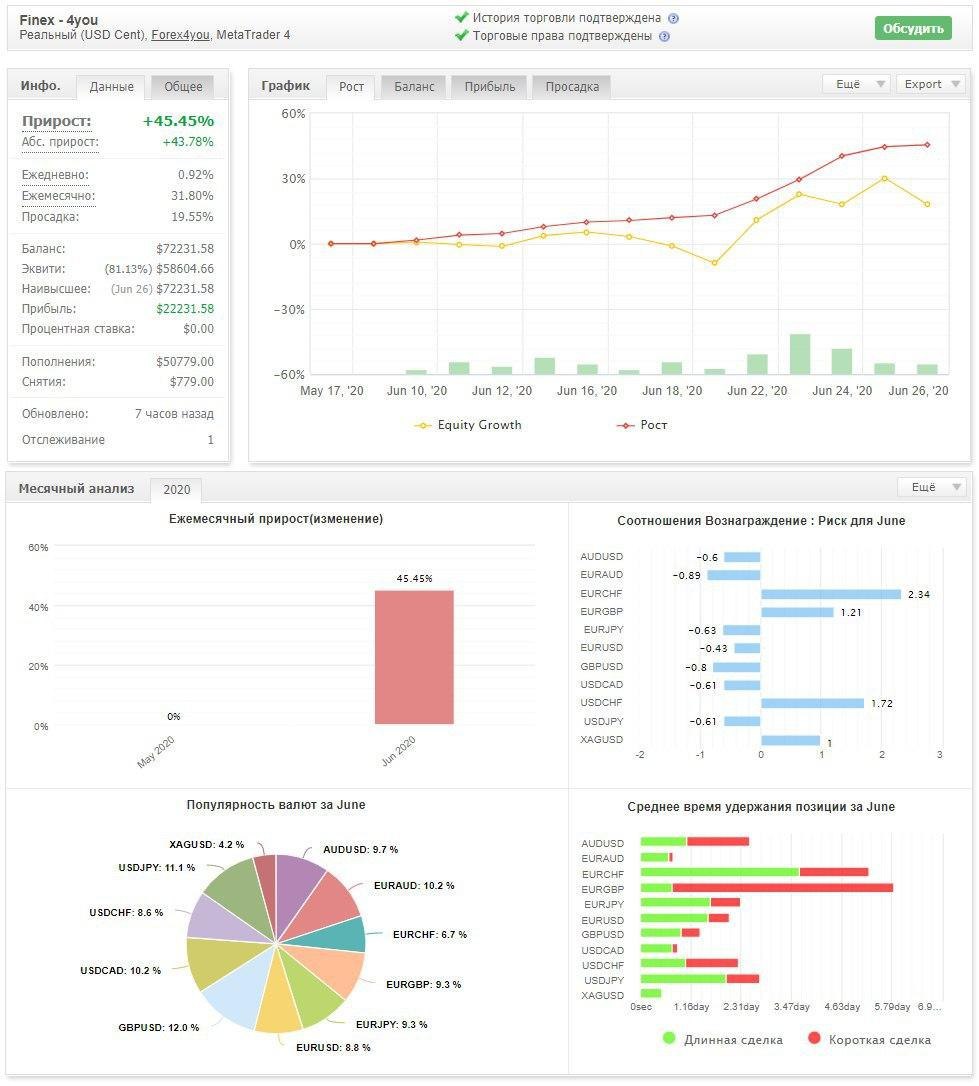Expand Ещё dropdown in Месячный анализ section
The width and height of the screenshot is (979, 1086).
931,487
